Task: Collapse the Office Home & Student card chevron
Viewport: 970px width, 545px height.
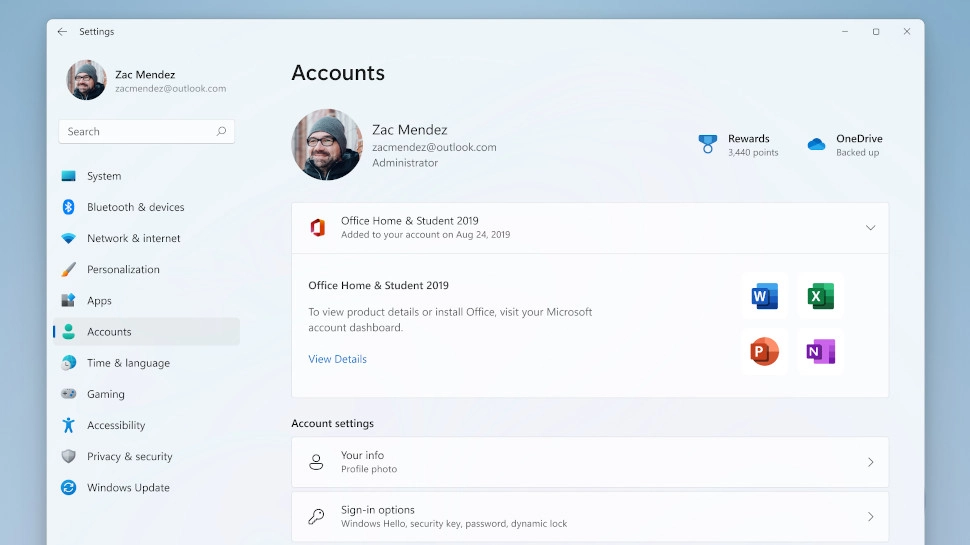Action: (870, 228)
